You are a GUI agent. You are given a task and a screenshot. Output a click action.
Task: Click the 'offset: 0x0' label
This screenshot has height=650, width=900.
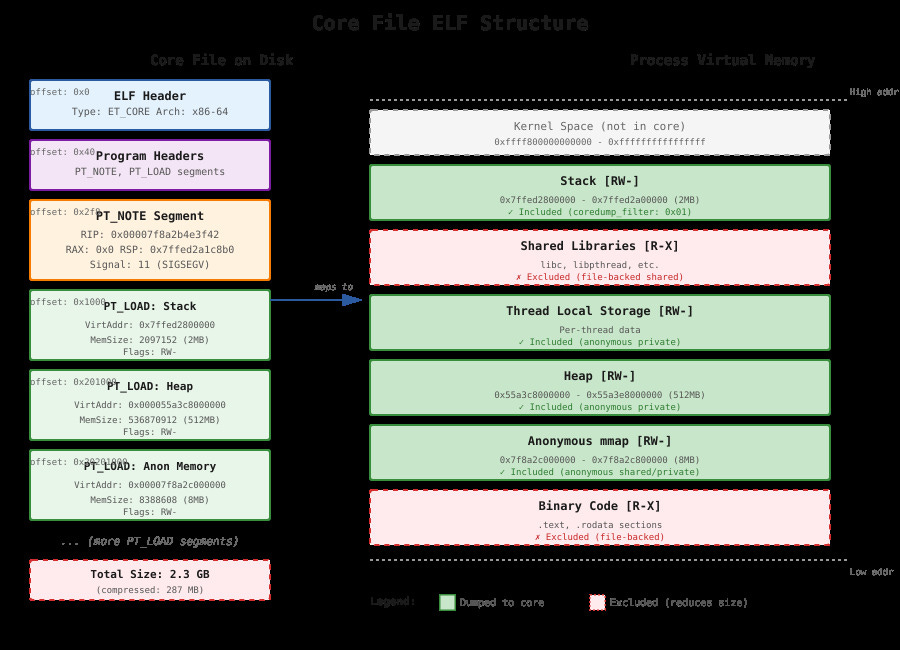coord(60,92)
